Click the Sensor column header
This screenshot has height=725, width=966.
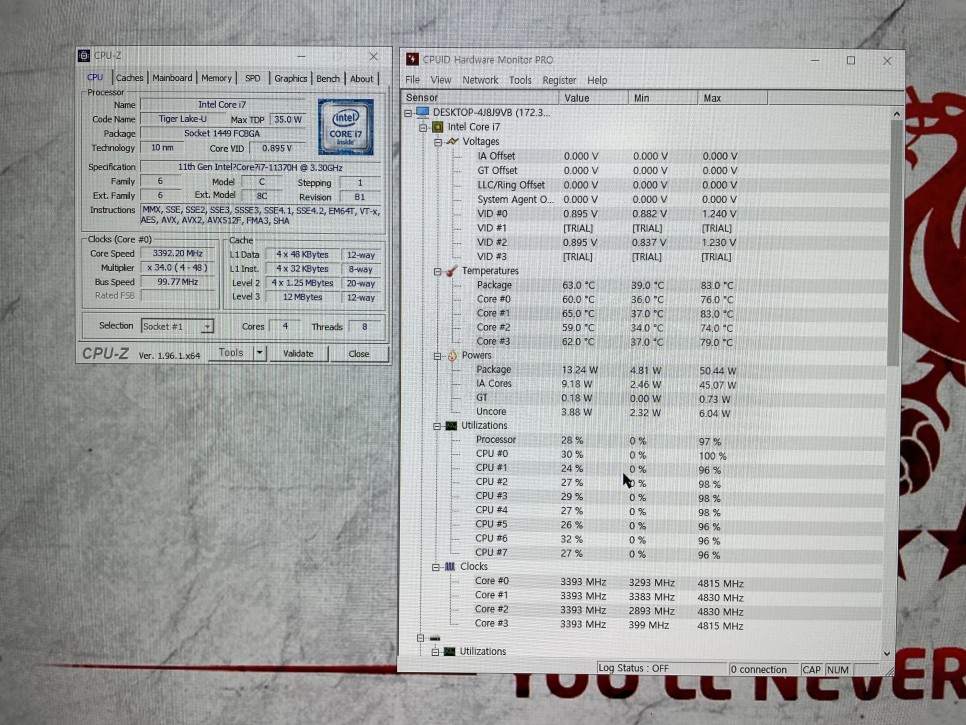pos(481,97)
